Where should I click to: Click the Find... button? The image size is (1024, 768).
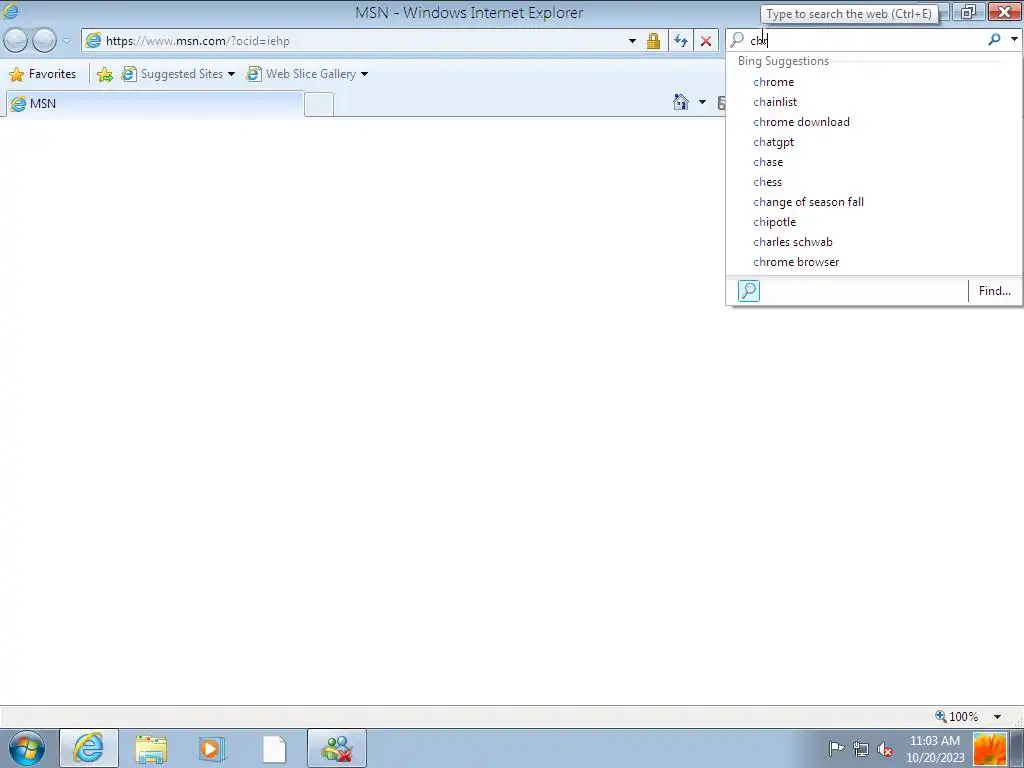tap(994, 291)
